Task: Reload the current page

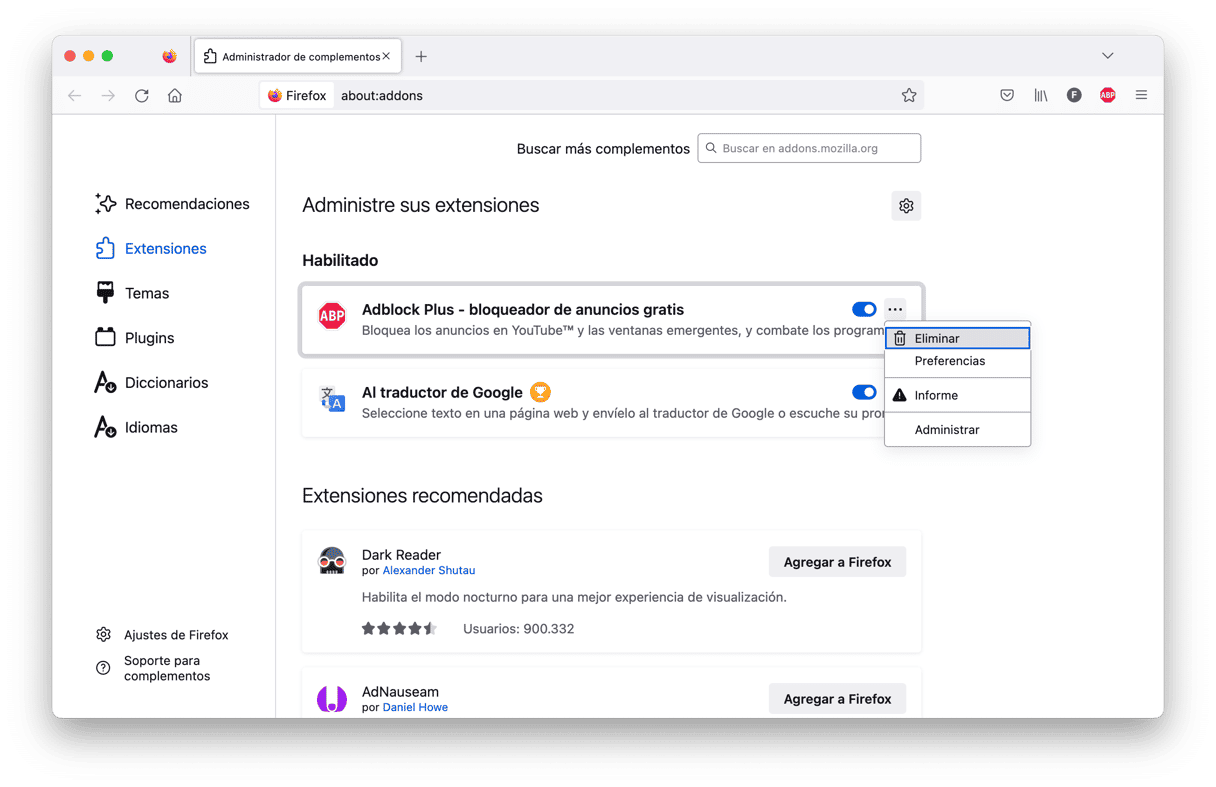Action: click(142, 96)
